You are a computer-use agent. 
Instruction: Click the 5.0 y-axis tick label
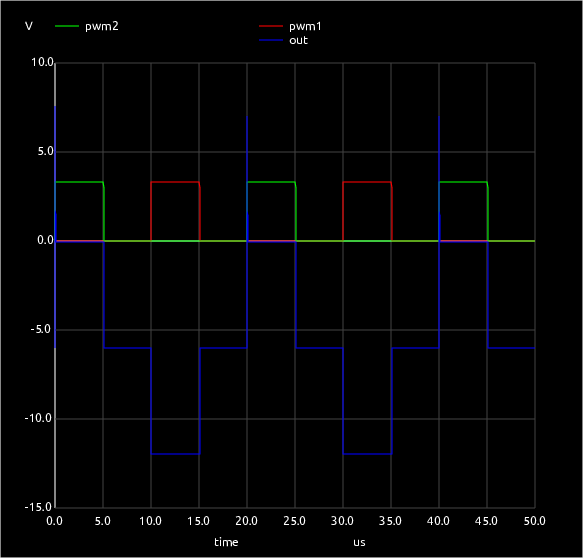(x=46, y=151)
